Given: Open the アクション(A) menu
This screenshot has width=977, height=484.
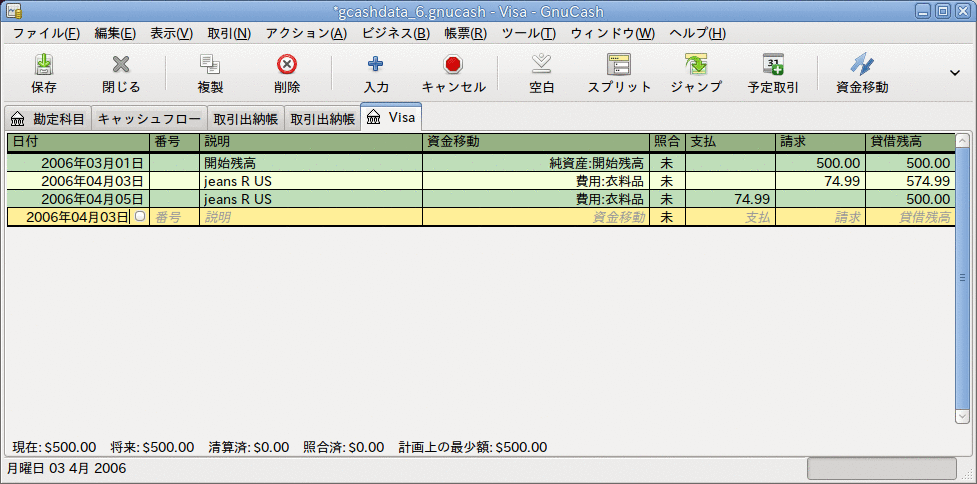Looking at the screenshot, I should (x=306, y=34).
